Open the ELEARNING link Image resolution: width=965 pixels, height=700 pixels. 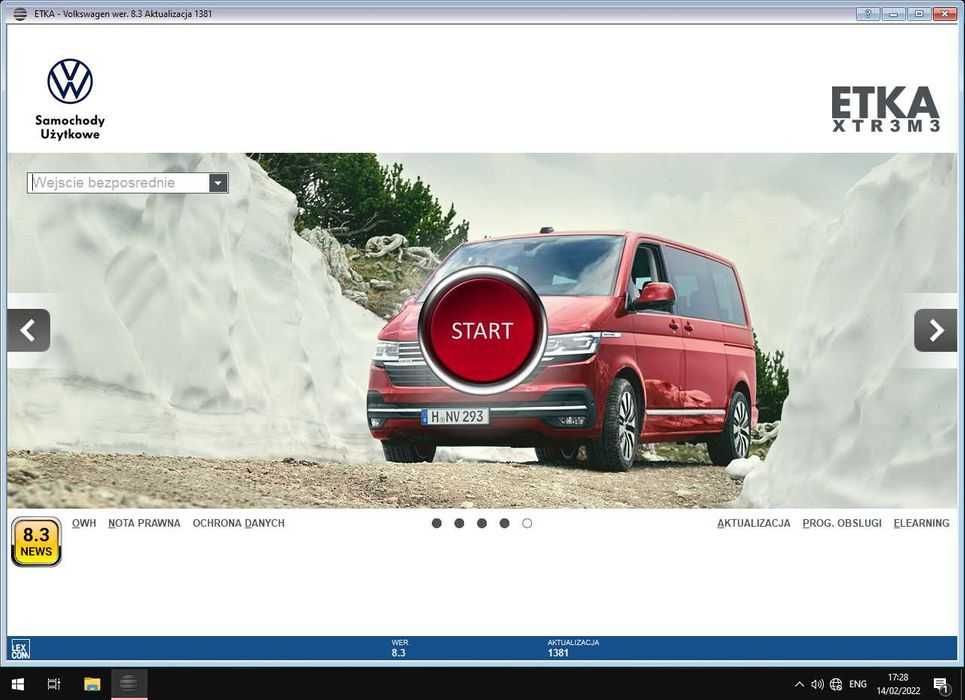[921, 523]
